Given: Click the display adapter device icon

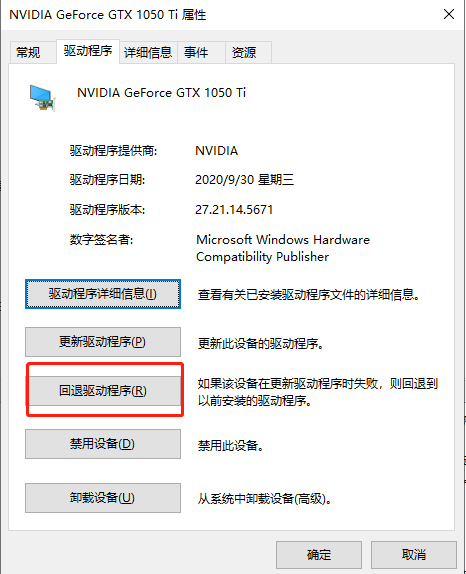Looking at the screenshot, I should click(42, 98).
